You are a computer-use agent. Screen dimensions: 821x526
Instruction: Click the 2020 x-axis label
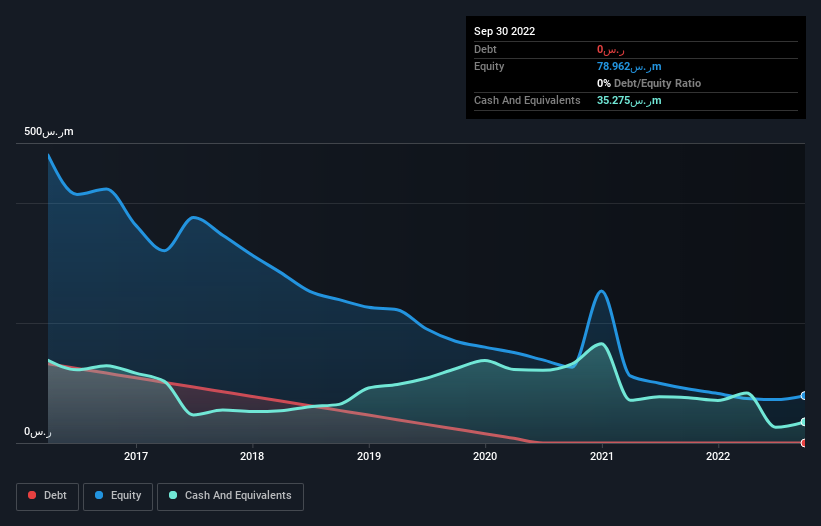coord(485,456)
